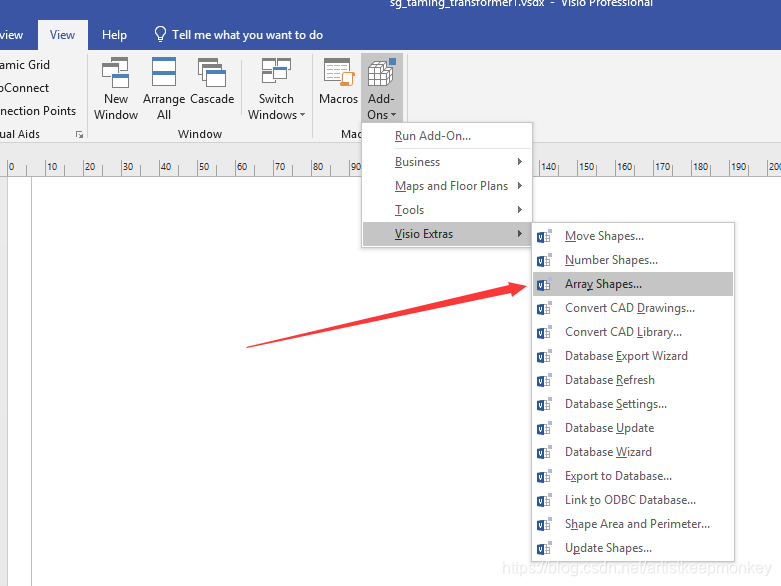Choose Update Shapes... item
Screen dimensions: 781x586
click(x=633, y=548)
